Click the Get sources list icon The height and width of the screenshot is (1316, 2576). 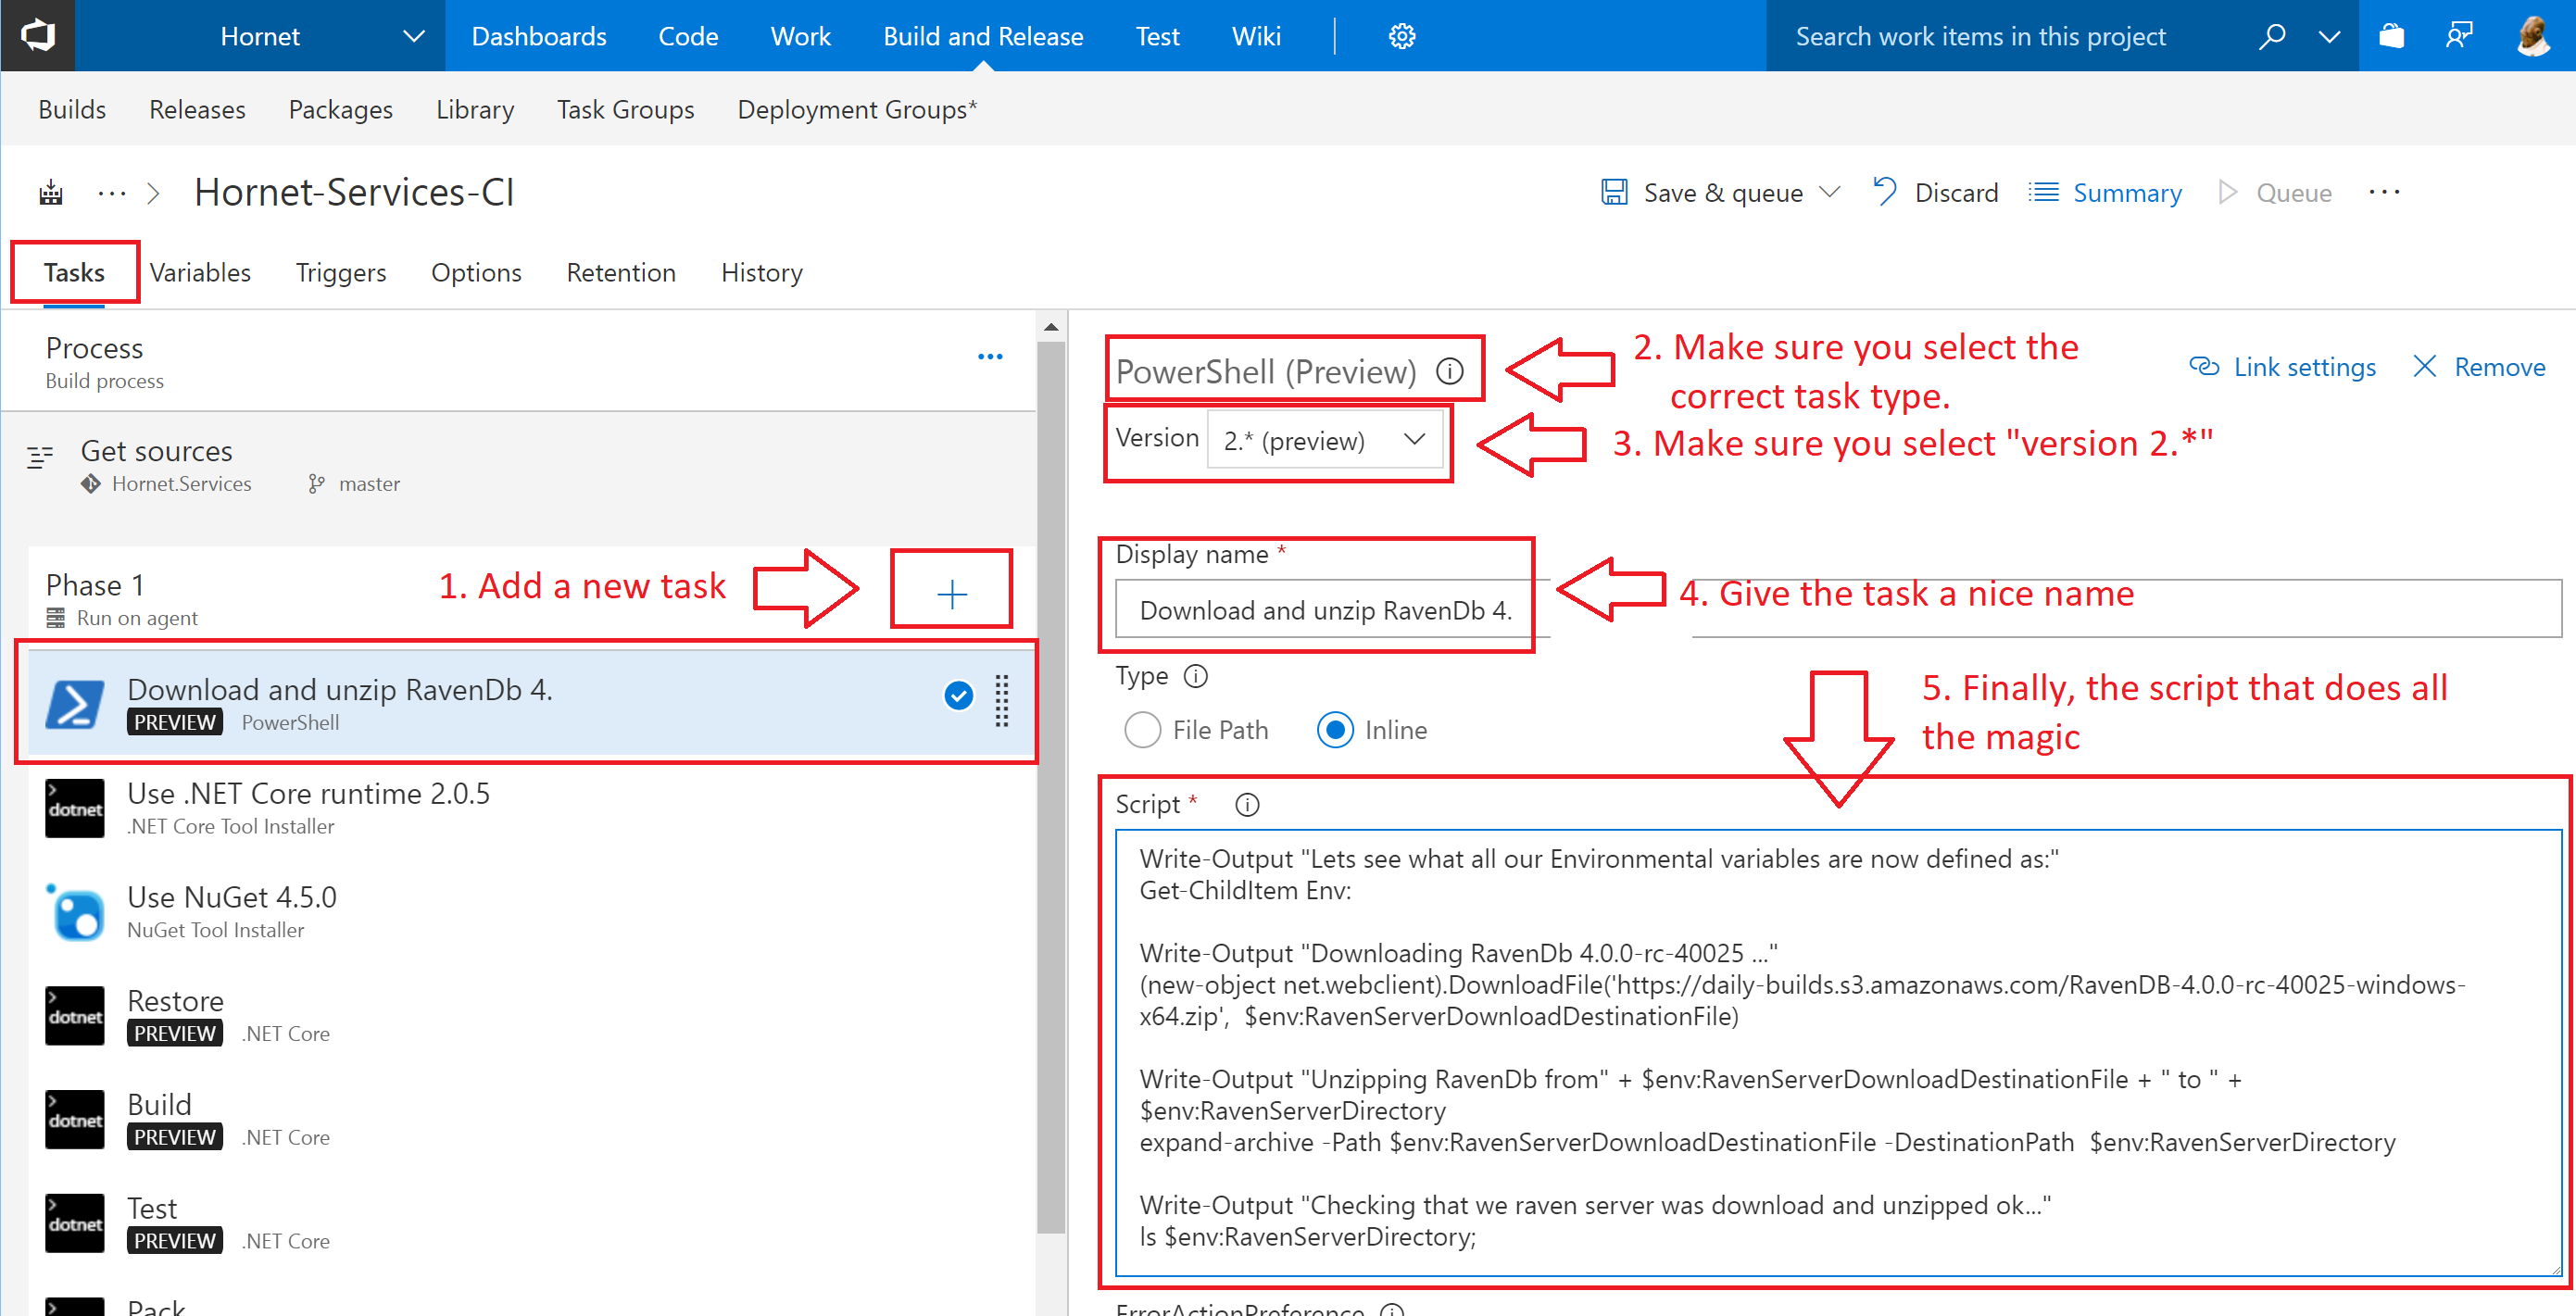pos(40,457)
